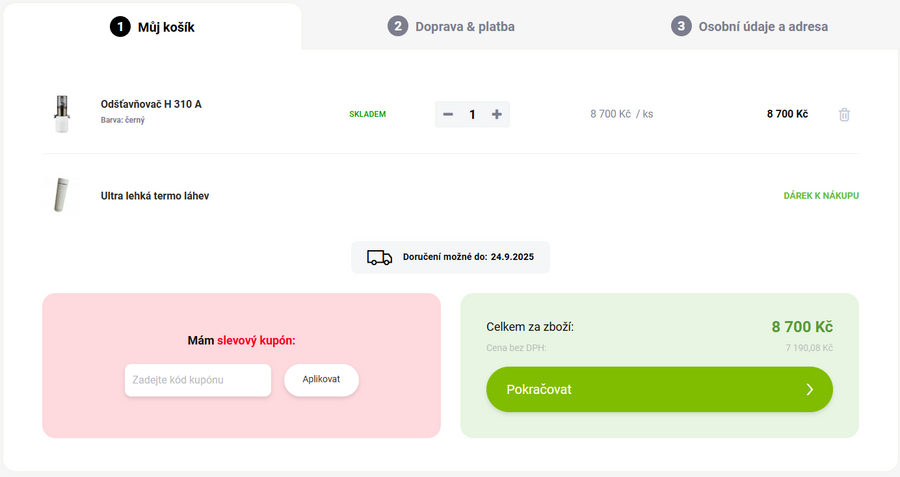Delete the Odšťavňovač item with trash icon
This screenshot has height=477, width=900.
tap(844, 114)
